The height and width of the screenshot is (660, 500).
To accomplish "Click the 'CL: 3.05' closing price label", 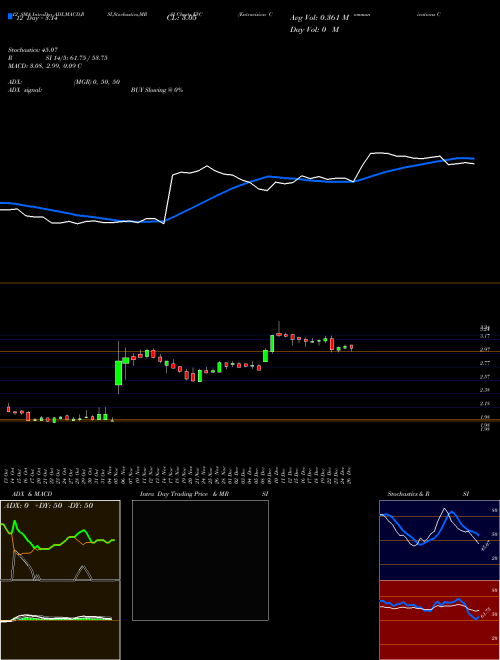I will coord(182,18).
